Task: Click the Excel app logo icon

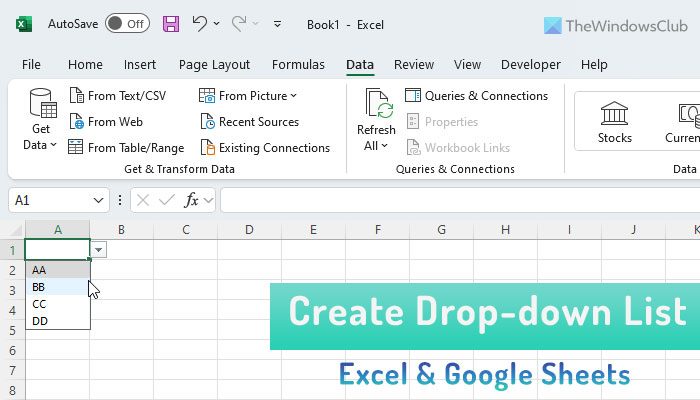Action: pos(24,24)
